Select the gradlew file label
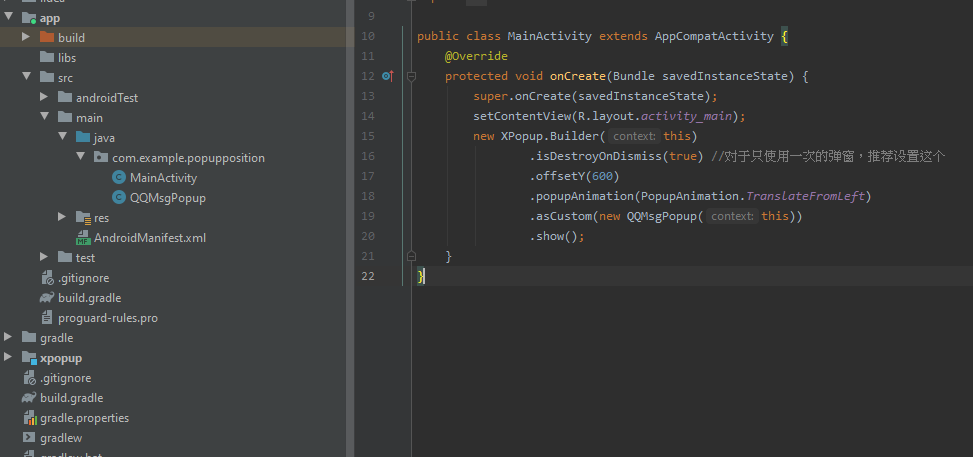The image size is (973, 457). point(61,438)
